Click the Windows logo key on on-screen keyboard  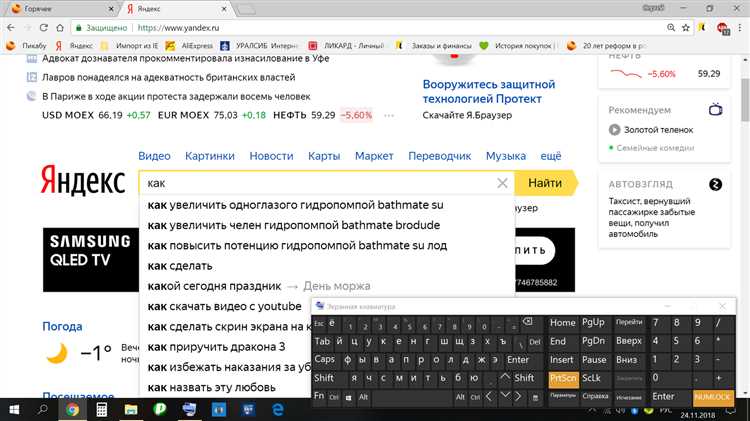point(349,397)
